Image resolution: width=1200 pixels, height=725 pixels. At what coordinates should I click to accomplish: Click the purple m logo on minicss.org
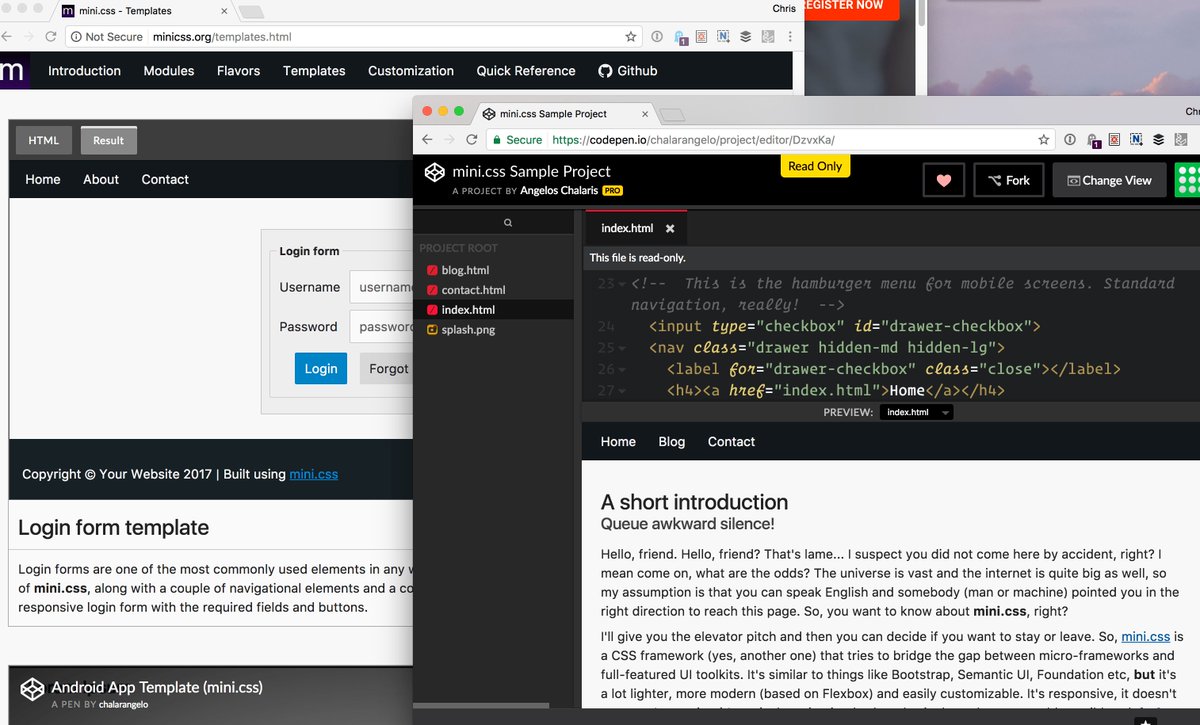tap(13, 71)
